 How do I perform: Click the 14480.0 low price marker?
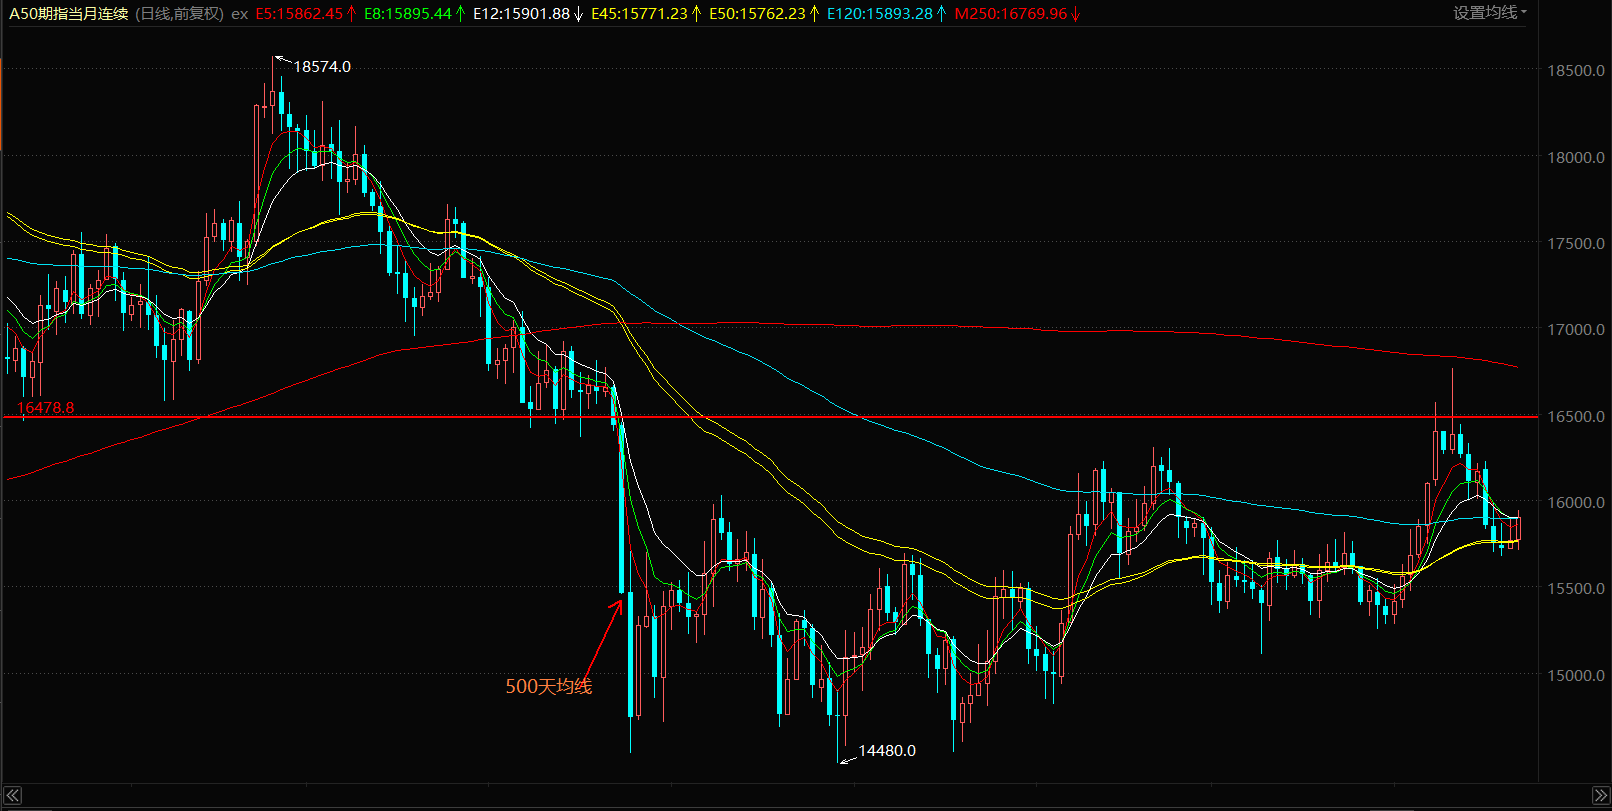pos(887,751)
